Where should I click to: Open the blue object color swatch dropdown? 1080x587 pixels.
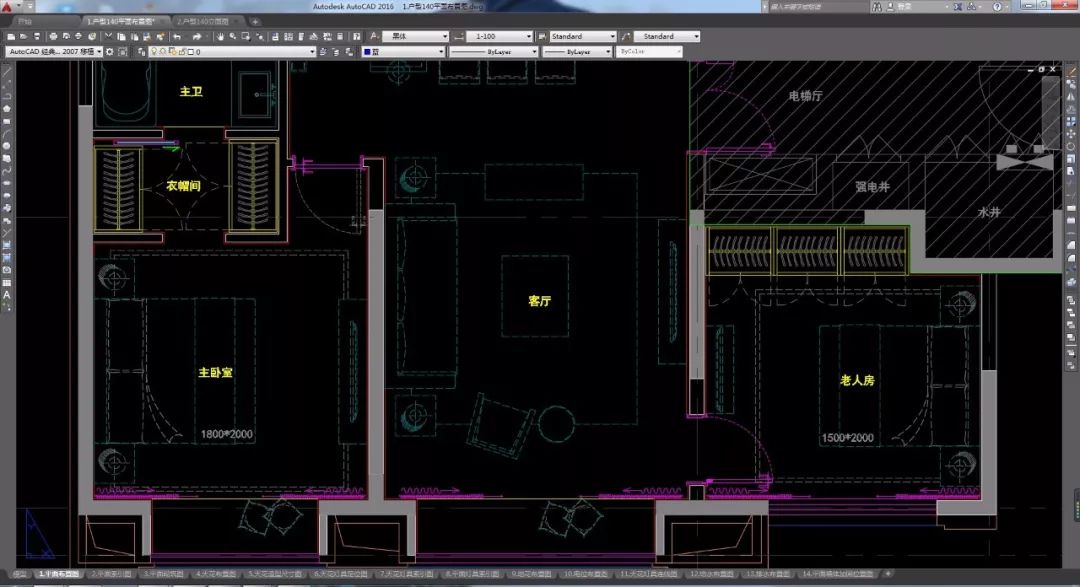400,51
